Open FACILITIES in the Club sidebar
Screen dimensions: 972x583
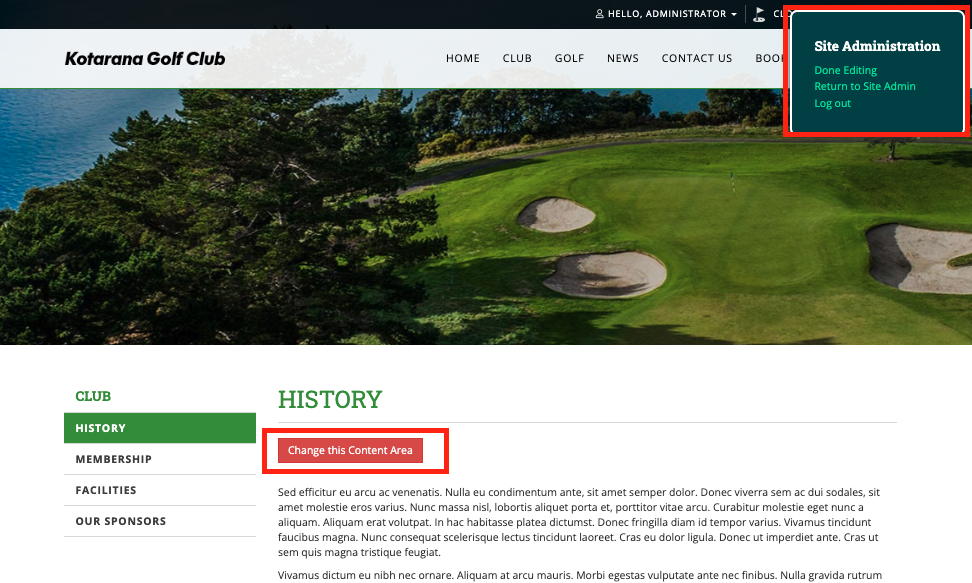160,490
